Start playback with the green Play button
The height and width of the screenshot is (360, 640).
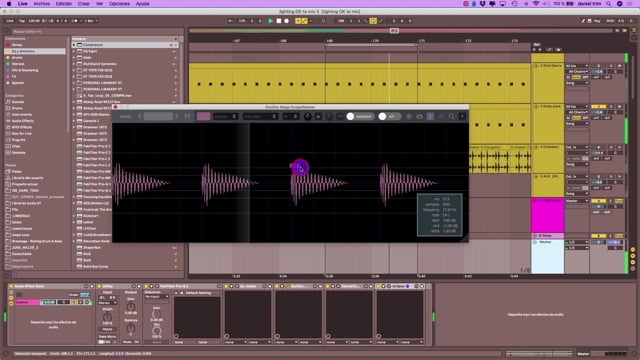click(x=271, y=21)
